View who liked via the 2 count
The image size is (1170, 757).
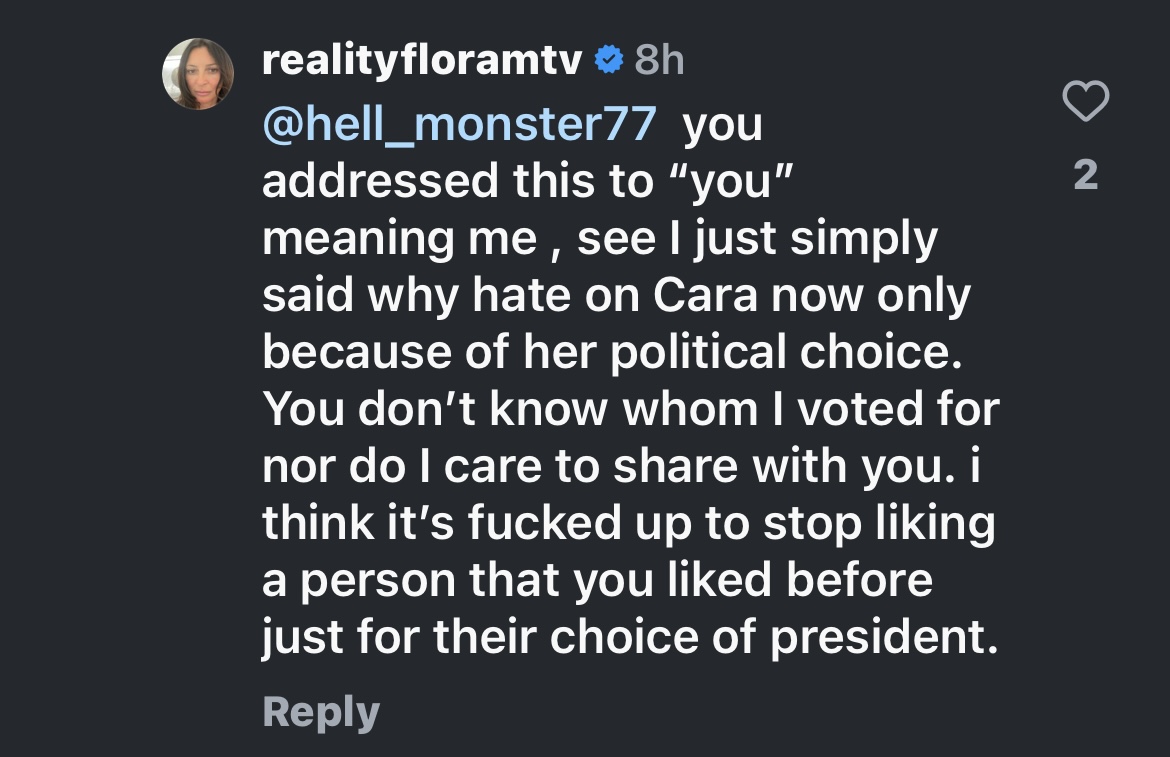point(1086,175)
